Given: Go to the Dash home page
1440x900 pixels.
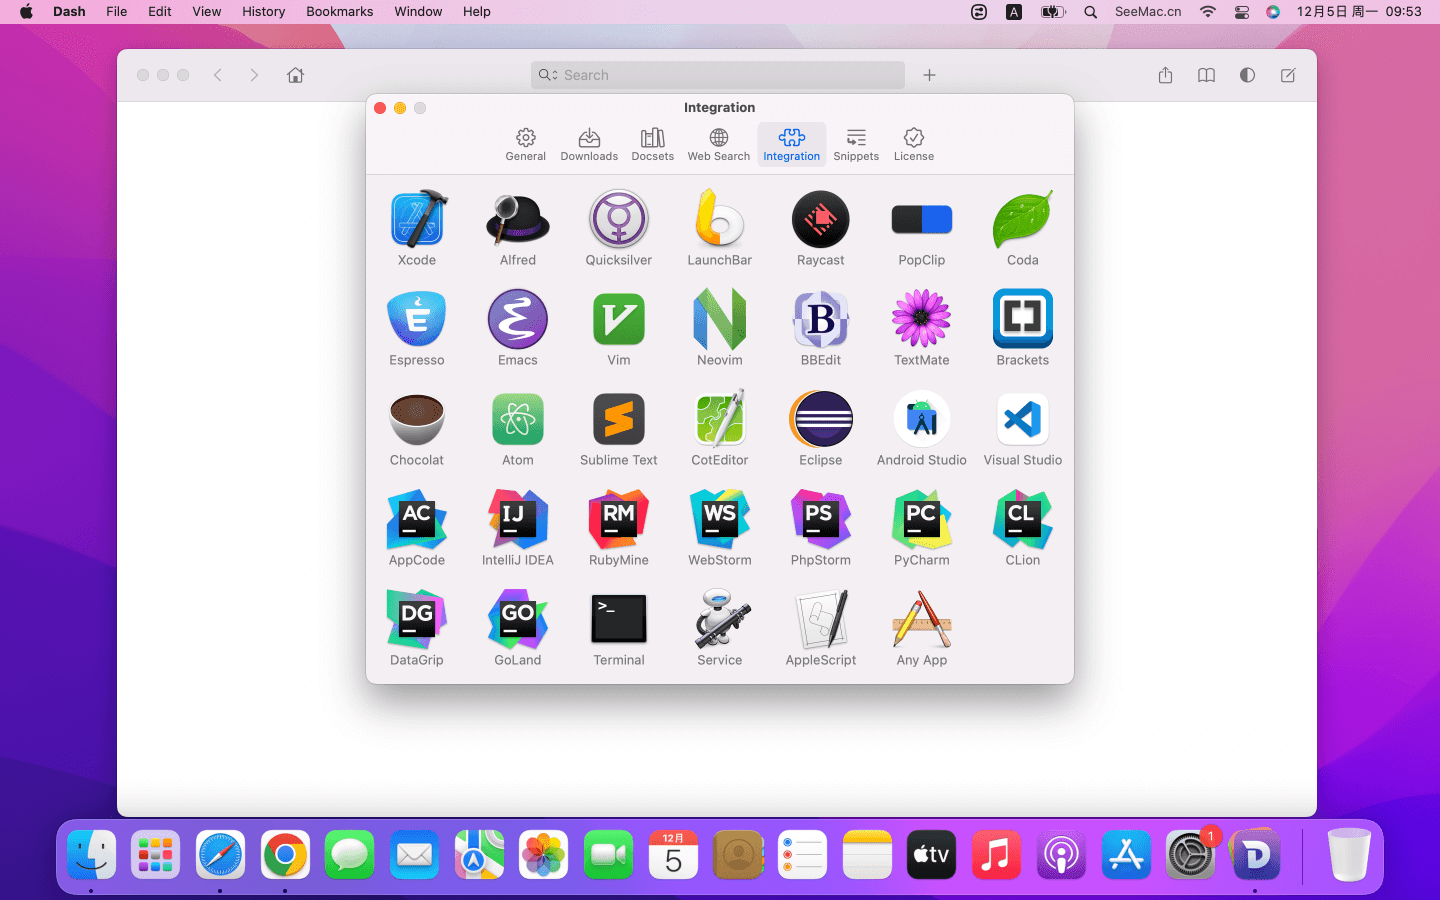Looking at the screenshot, I should point(295,75).
